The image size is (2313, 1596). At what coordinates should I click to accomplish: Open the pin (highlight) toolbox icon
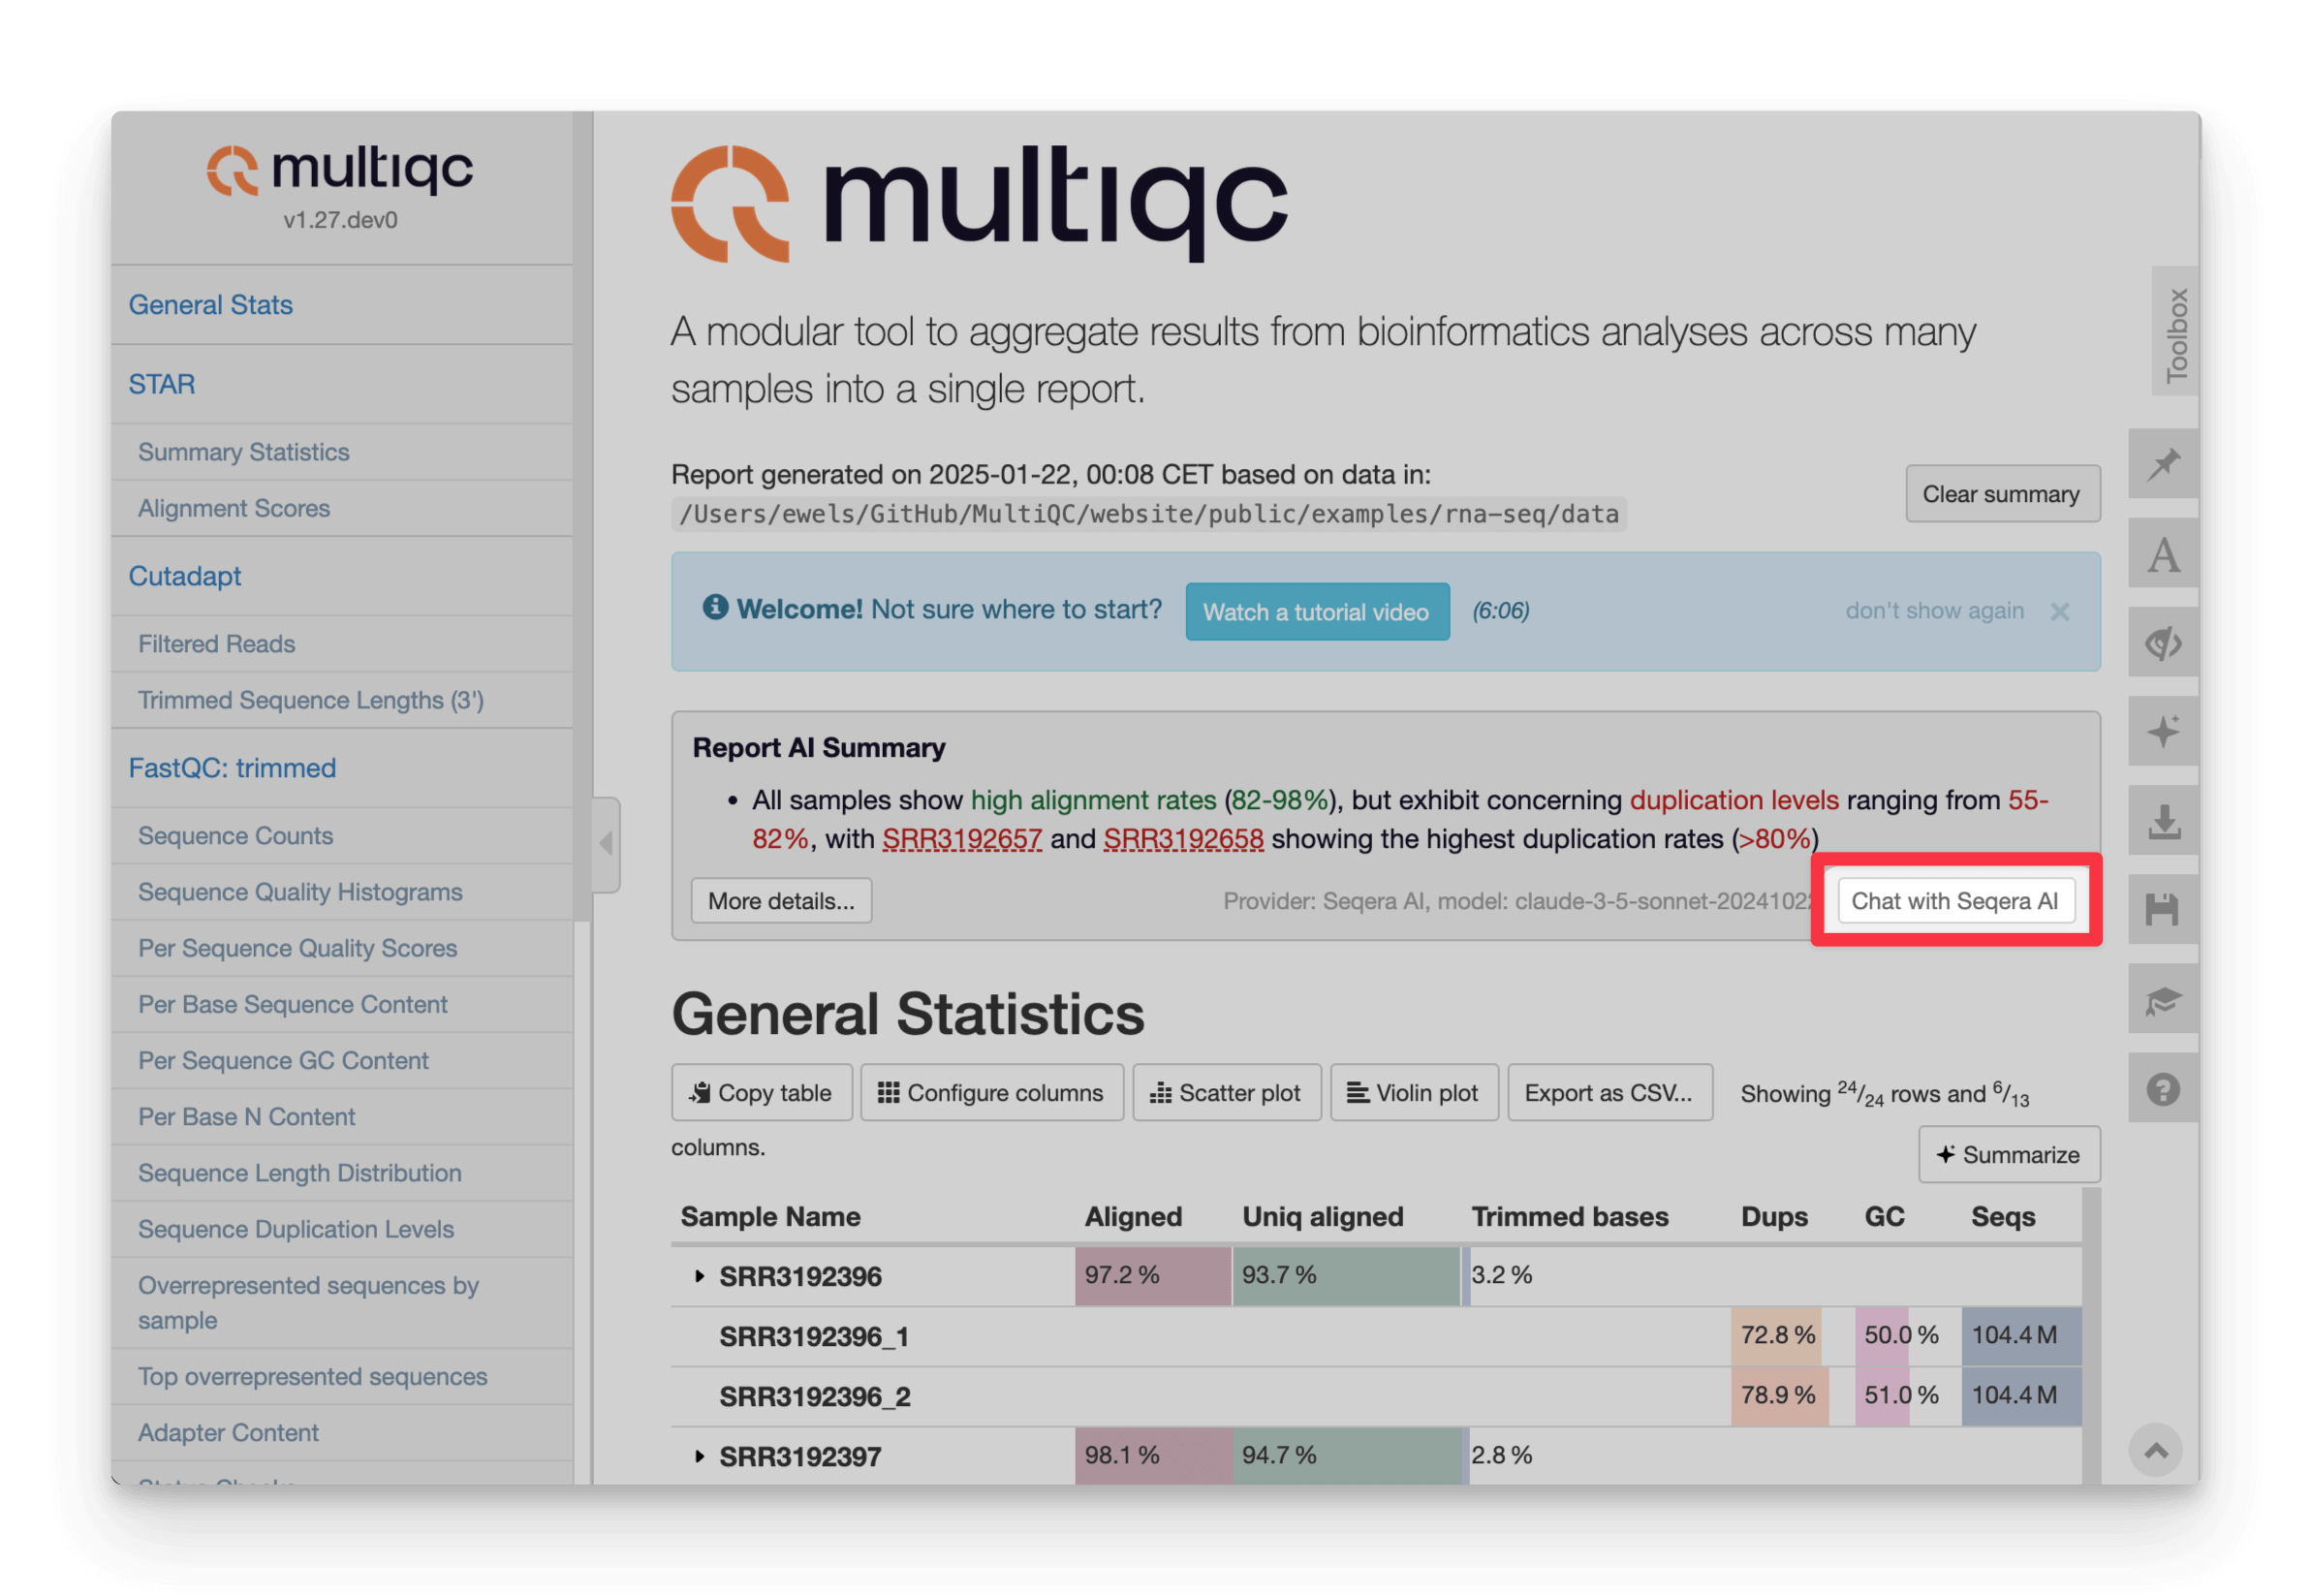point(2162,464)
